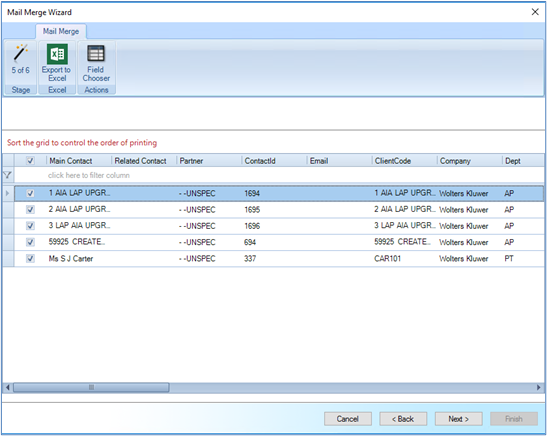Click Main Contact cell 59925 CREATE
547x436 pixels.
click(77, 242)
